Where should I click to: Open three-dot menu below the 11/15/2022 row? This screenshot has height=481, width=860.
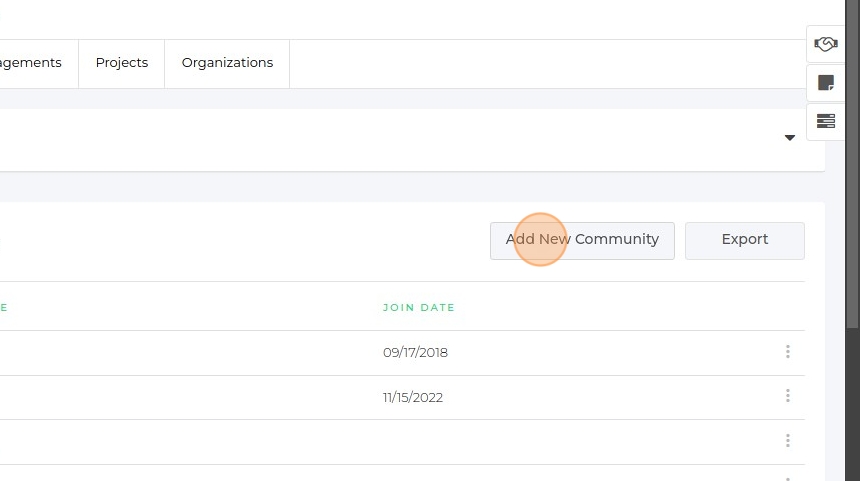click(788, 441)
